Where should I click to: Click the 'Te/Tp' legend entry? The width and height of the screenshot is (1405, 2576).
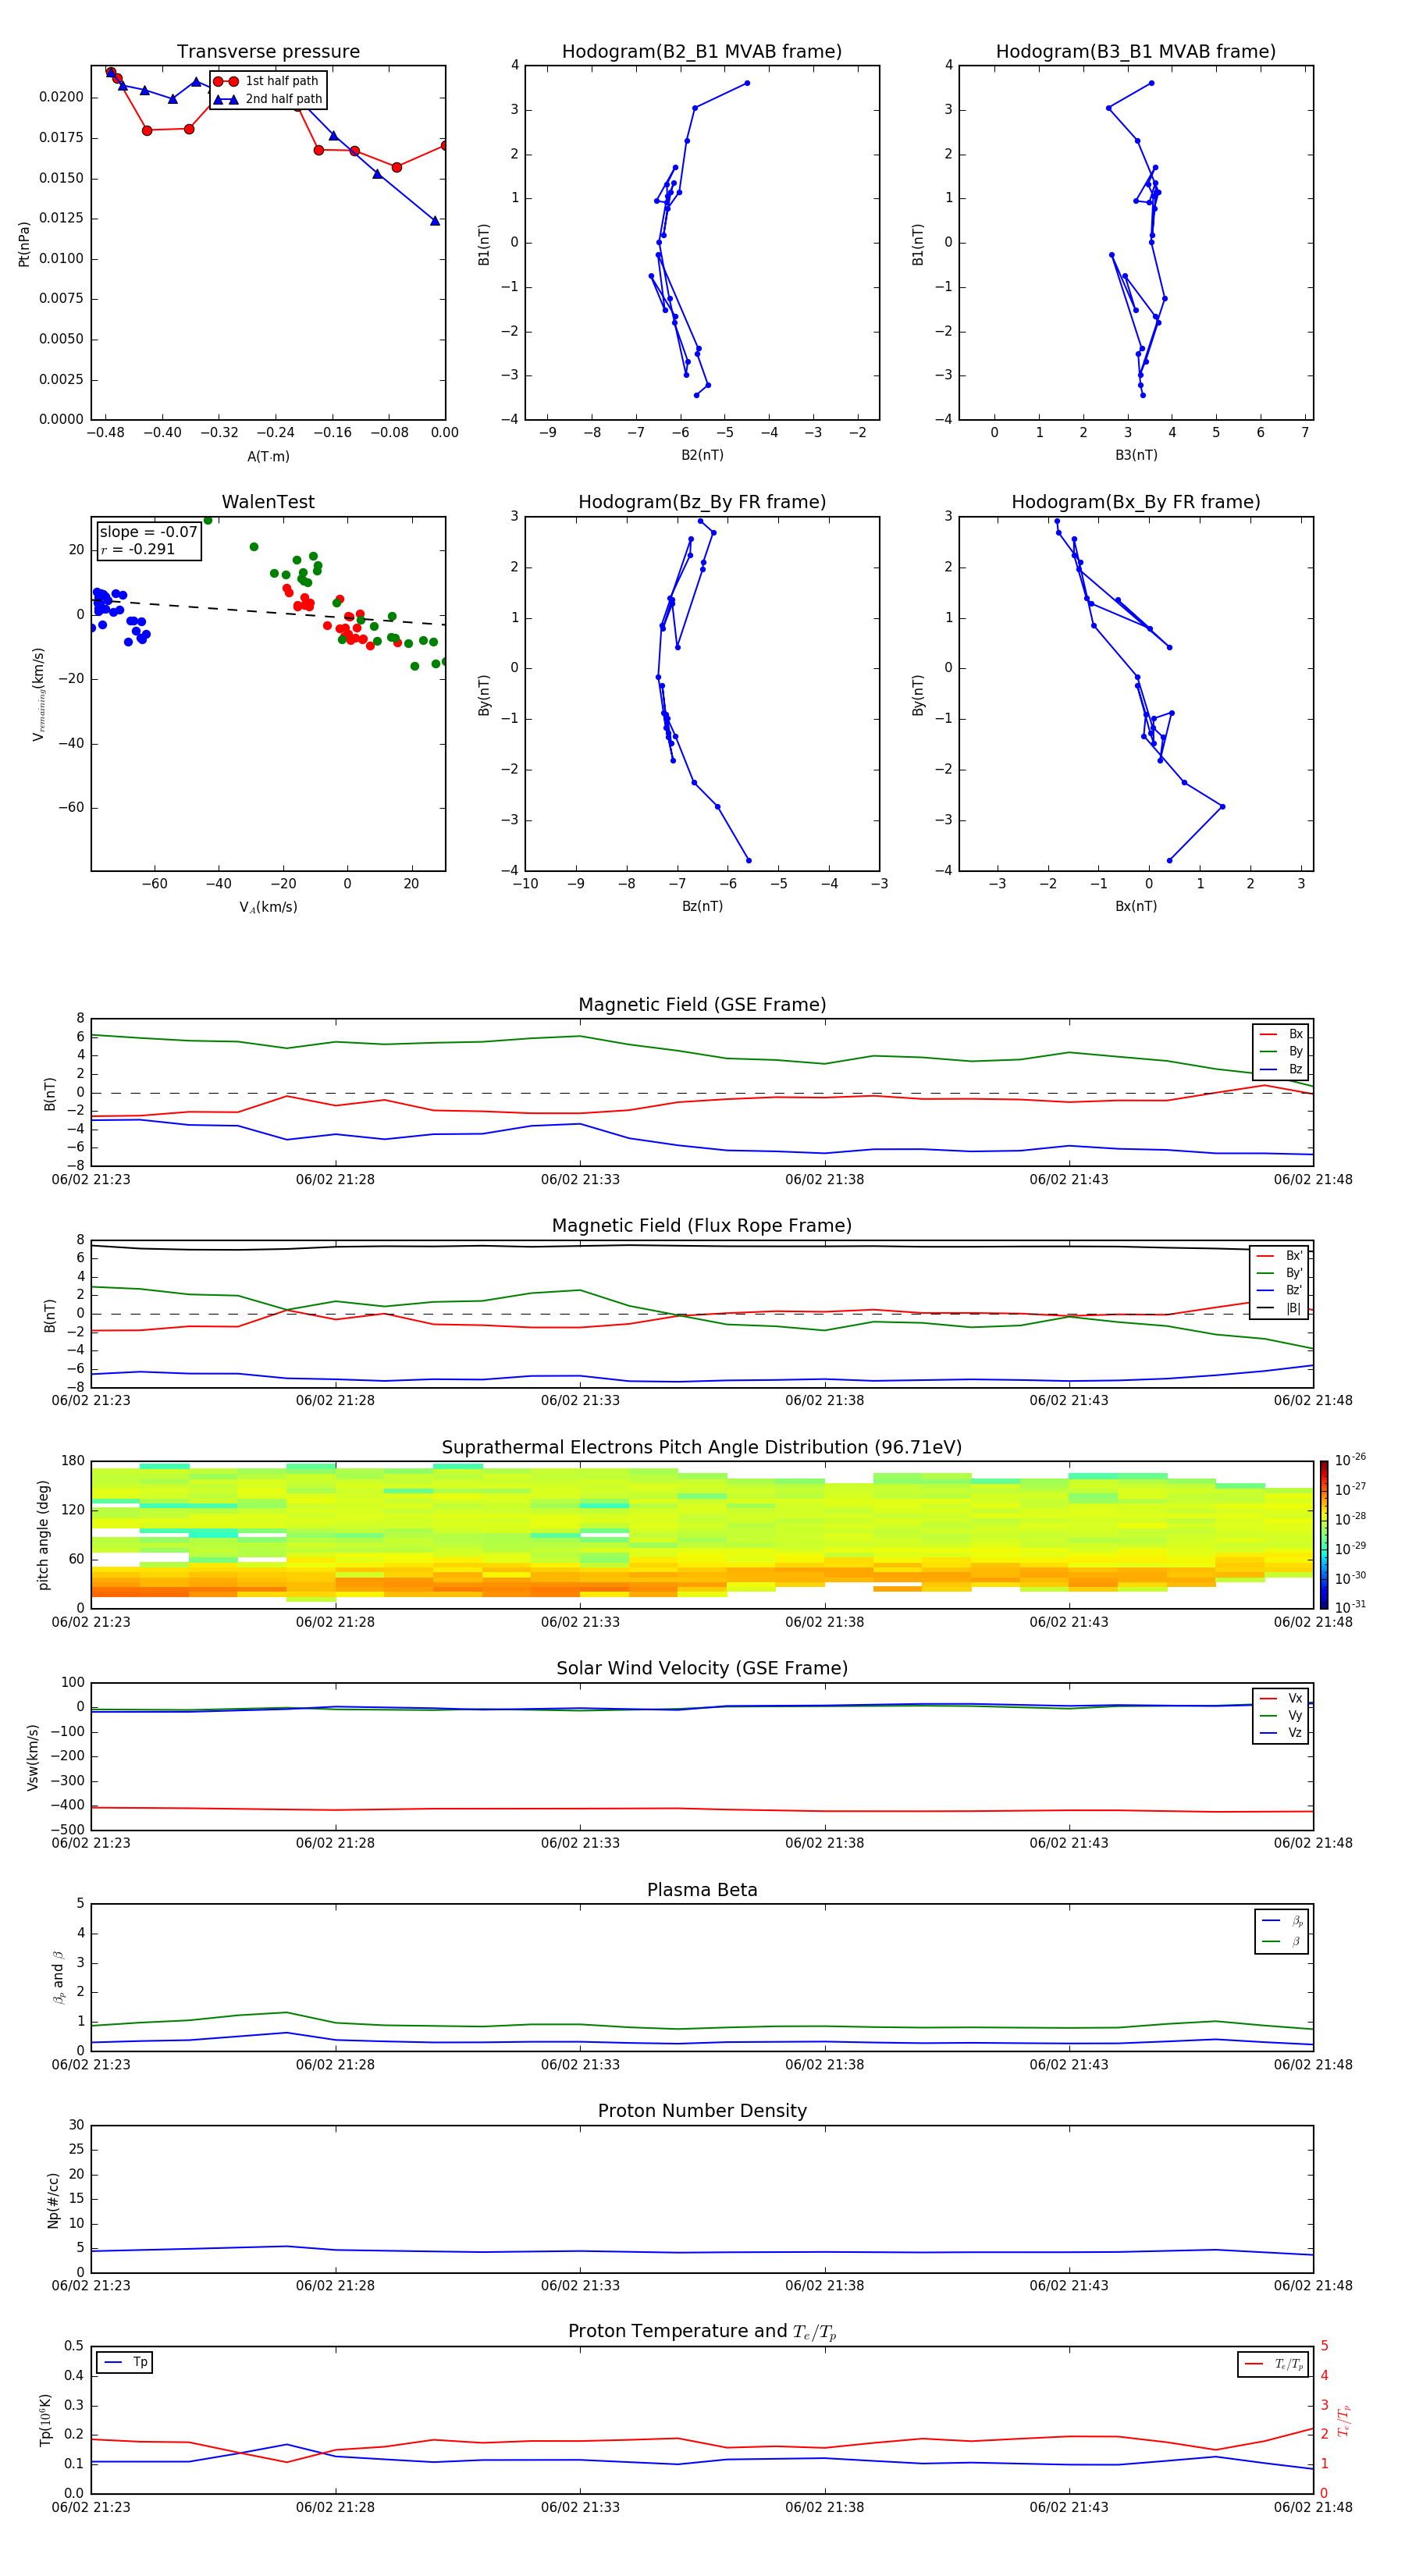[x=1273, y=2364]
